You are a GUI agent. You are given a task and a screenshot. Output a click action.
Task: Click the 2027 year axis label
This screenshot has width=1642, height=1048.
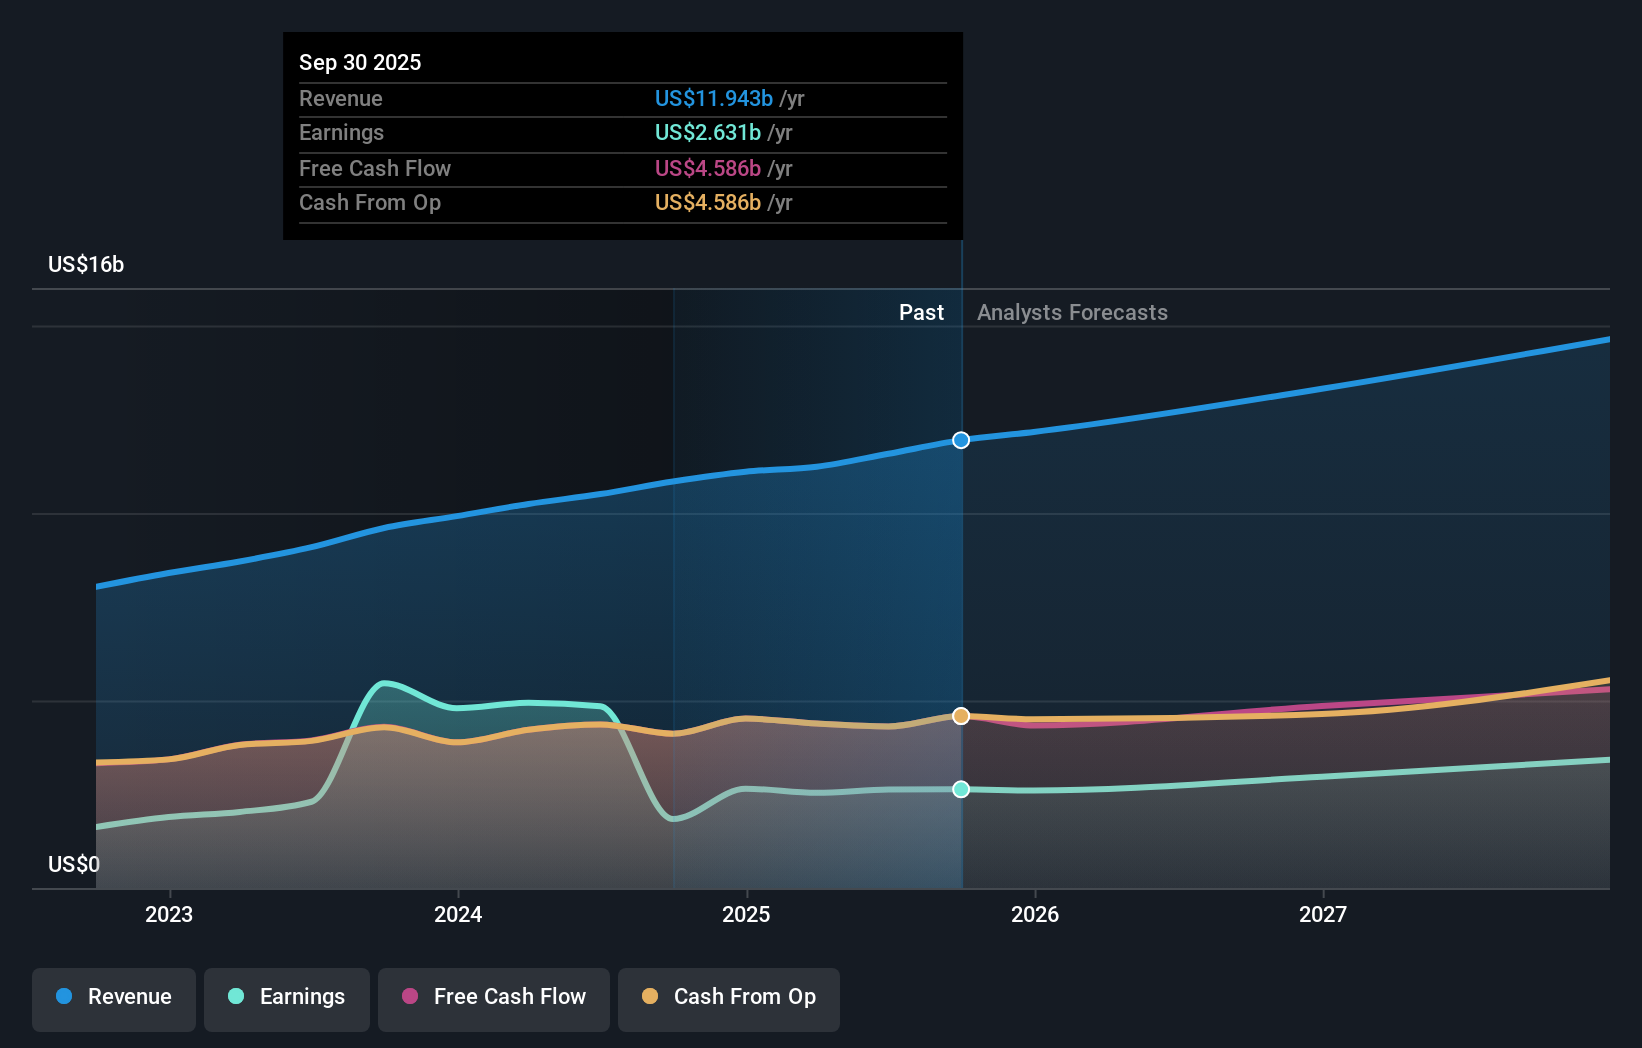(x=1324, y=914)
